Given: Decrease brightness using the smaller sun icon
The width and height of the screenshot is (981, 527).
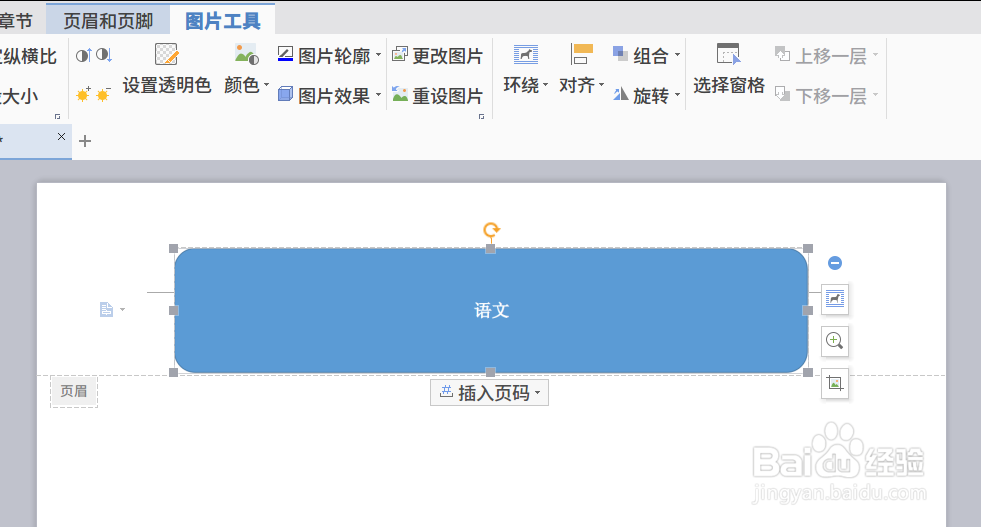Looking at the screenshot, I should pos(103,95).
